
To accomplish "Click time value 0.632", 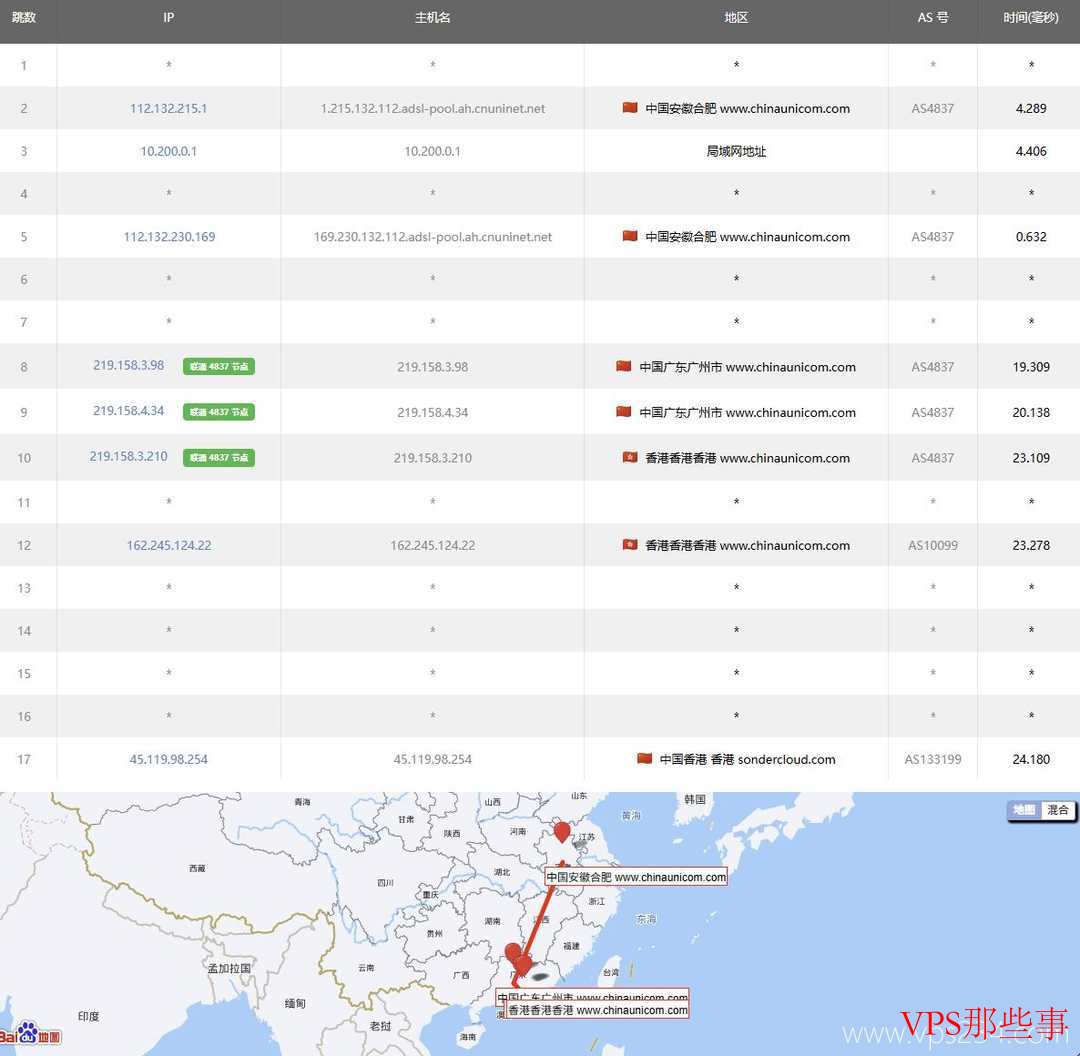I will pyautogui.click(x=1030, y=236).
